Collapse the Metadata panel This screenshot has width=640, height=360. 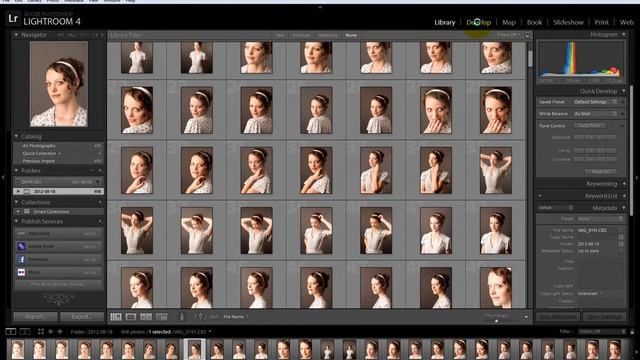click(624, 208)
